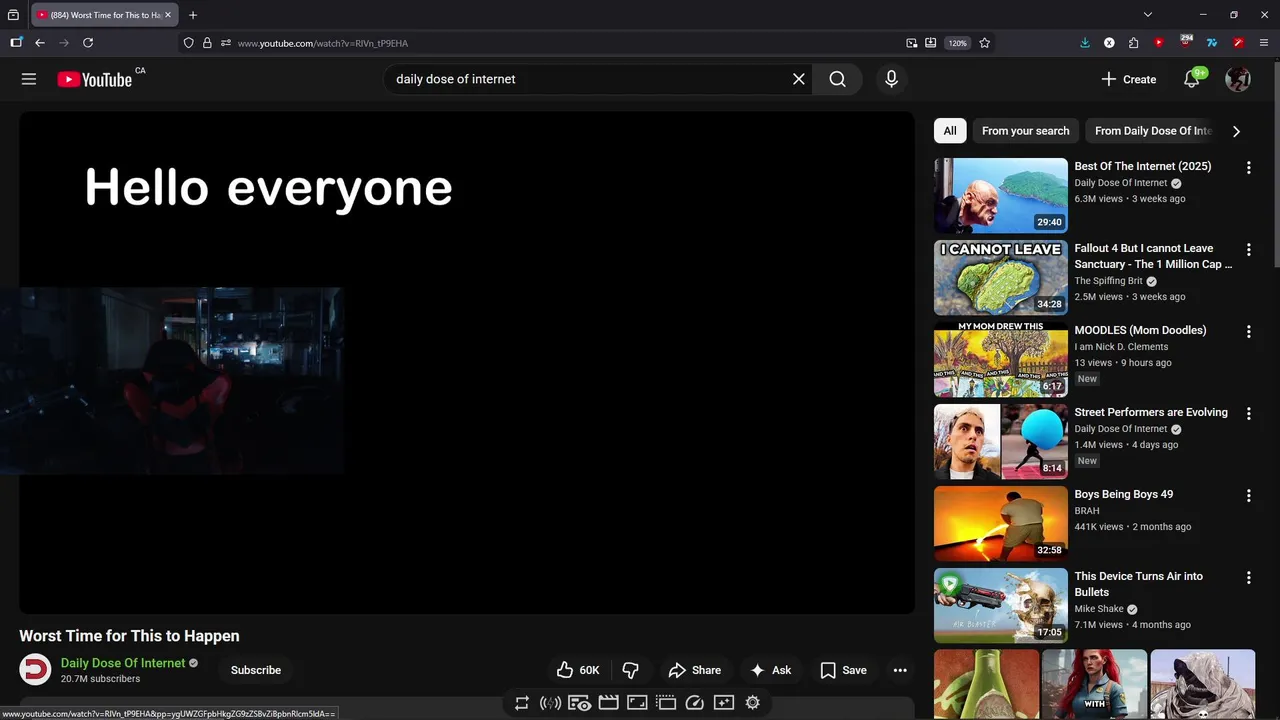Go to YouTube home via logo
Viewport: 1280px width, 720px height.
point(94,79)
